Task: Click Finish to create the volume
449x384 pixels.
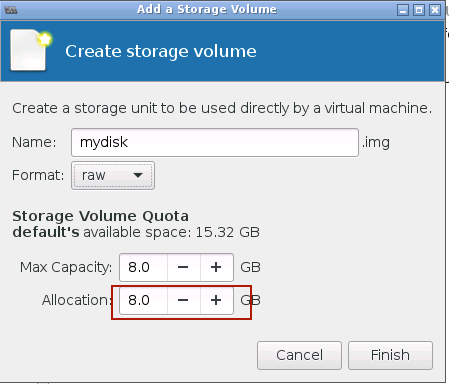Action: point(390,355)
